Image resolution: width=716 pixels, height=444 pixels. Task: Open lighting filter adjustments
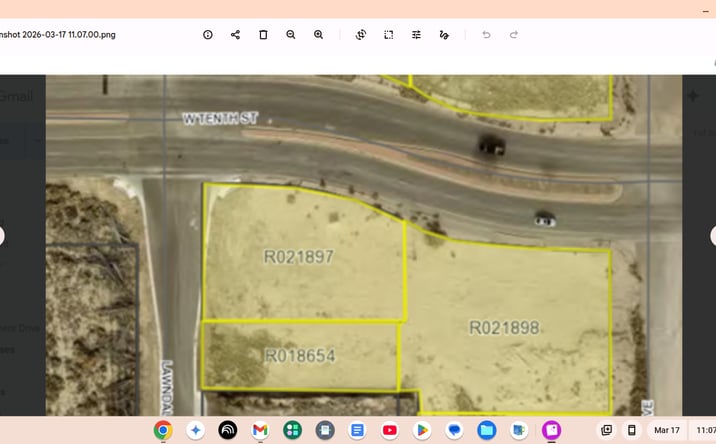[416, 35]
